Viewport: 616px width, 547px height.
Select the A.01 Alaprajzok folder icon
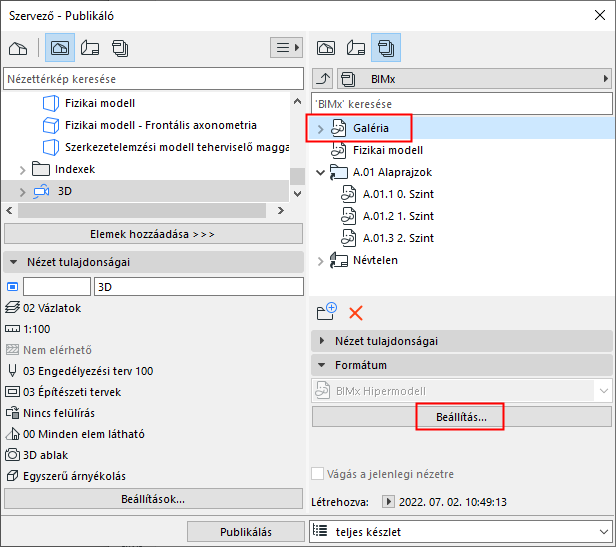339,172
